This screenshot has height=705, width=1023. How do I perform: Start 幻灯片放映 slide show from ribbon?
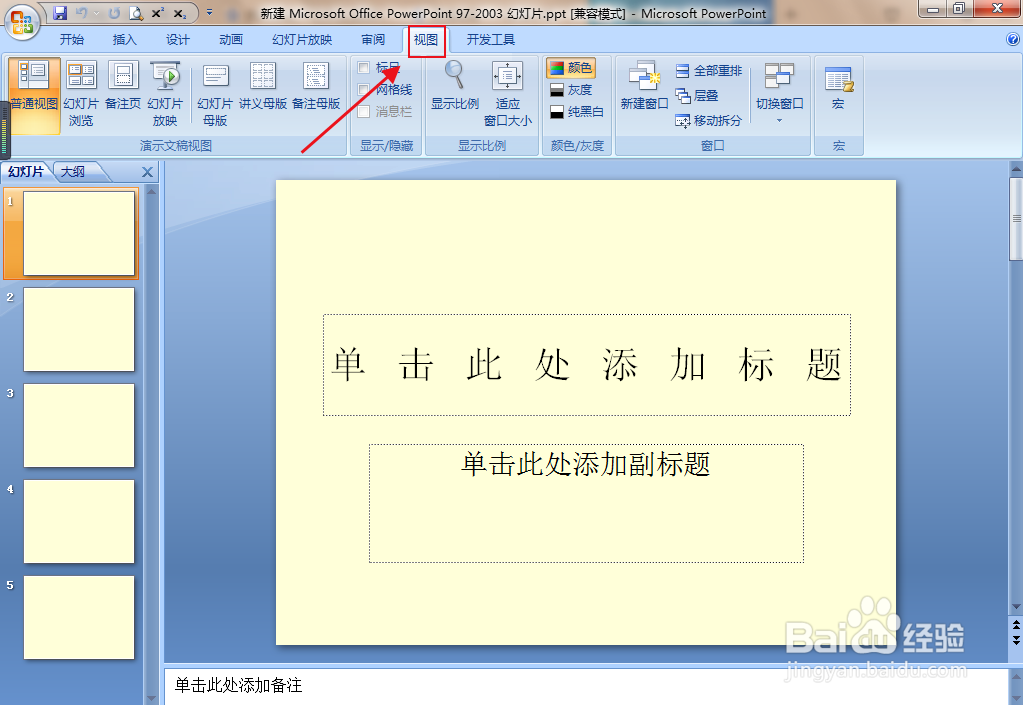[x=165, y=95]
